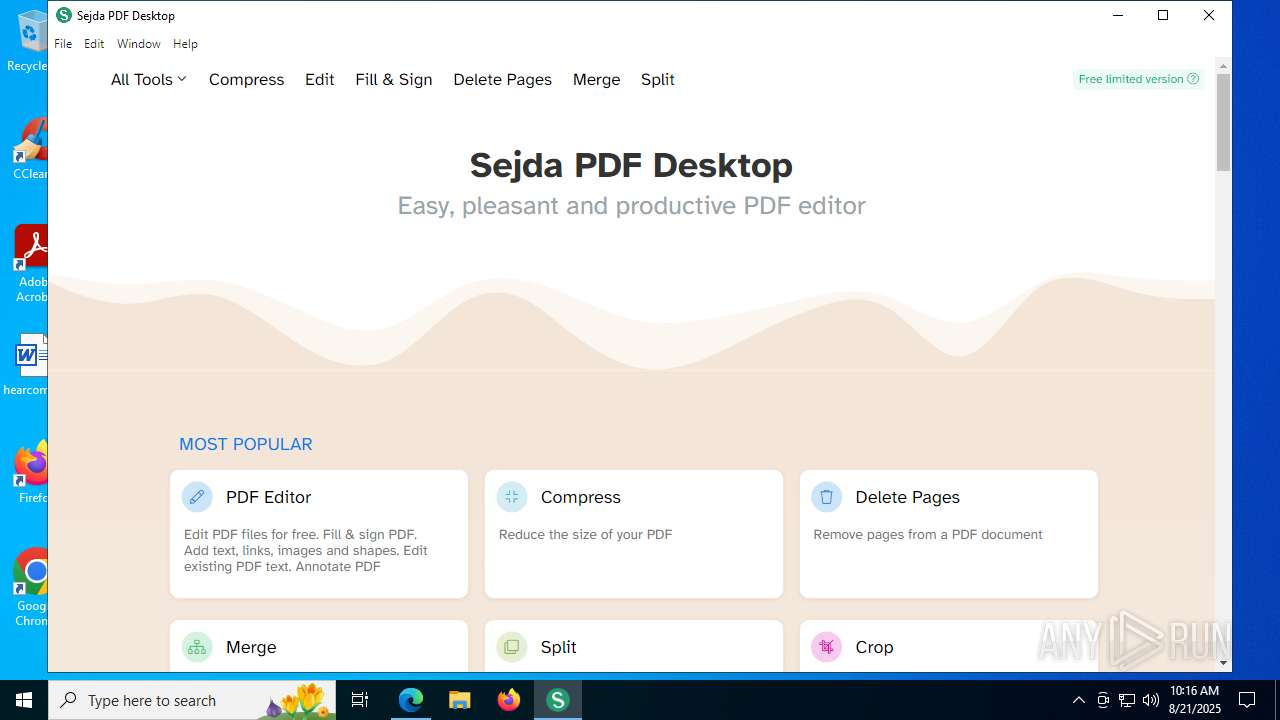
Task: Launch Firefox from taskbar
Action: point(508,700)
